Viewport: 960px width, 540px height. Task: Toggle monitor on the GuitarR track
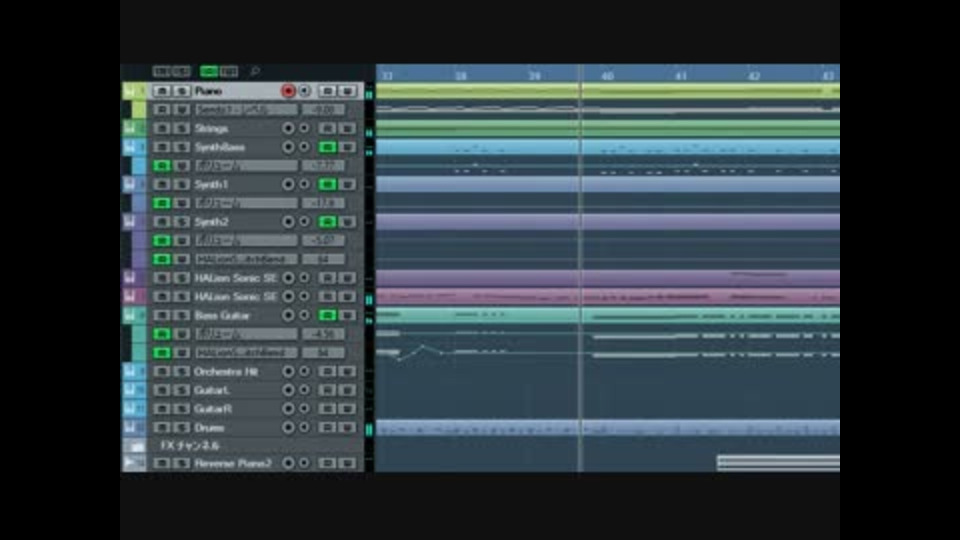tap(304, 408)
